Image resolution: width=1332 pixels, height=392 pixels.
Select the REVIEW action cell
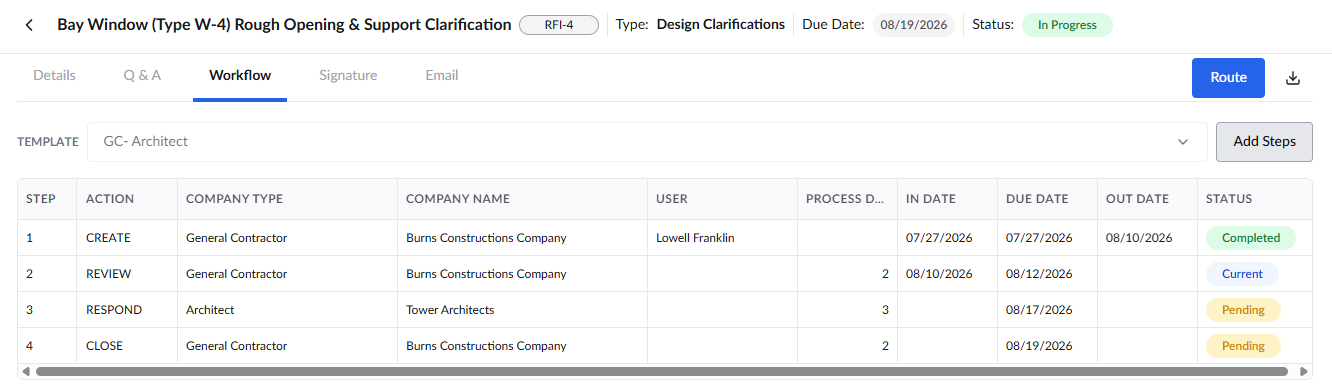[127, 274]
